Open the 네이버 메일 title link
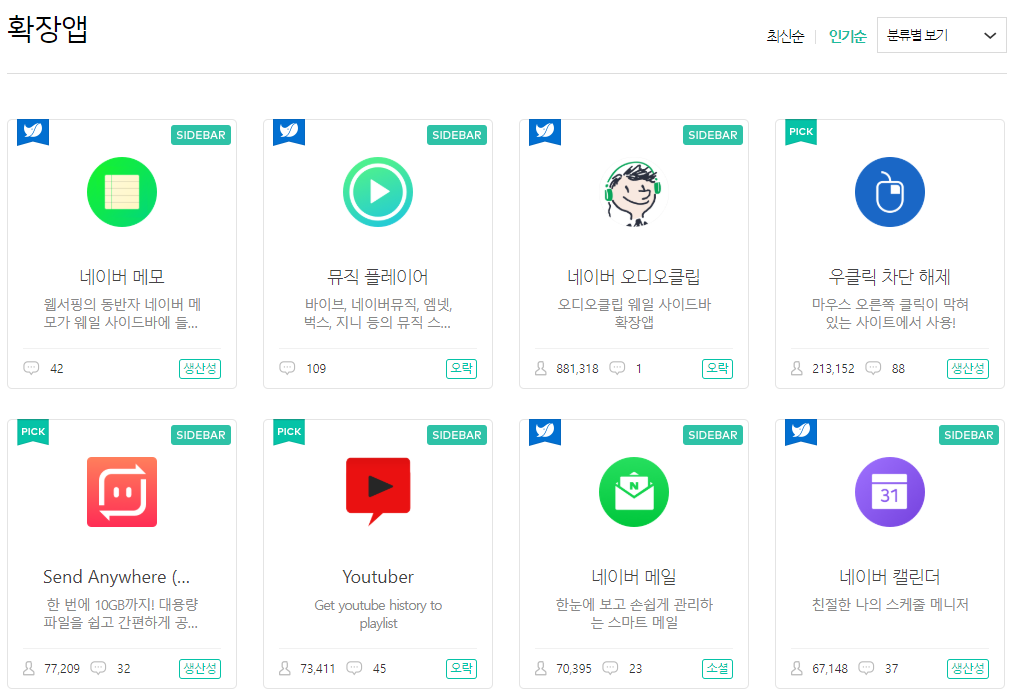This screenshot has height=699, width=1017. [634, 577]
